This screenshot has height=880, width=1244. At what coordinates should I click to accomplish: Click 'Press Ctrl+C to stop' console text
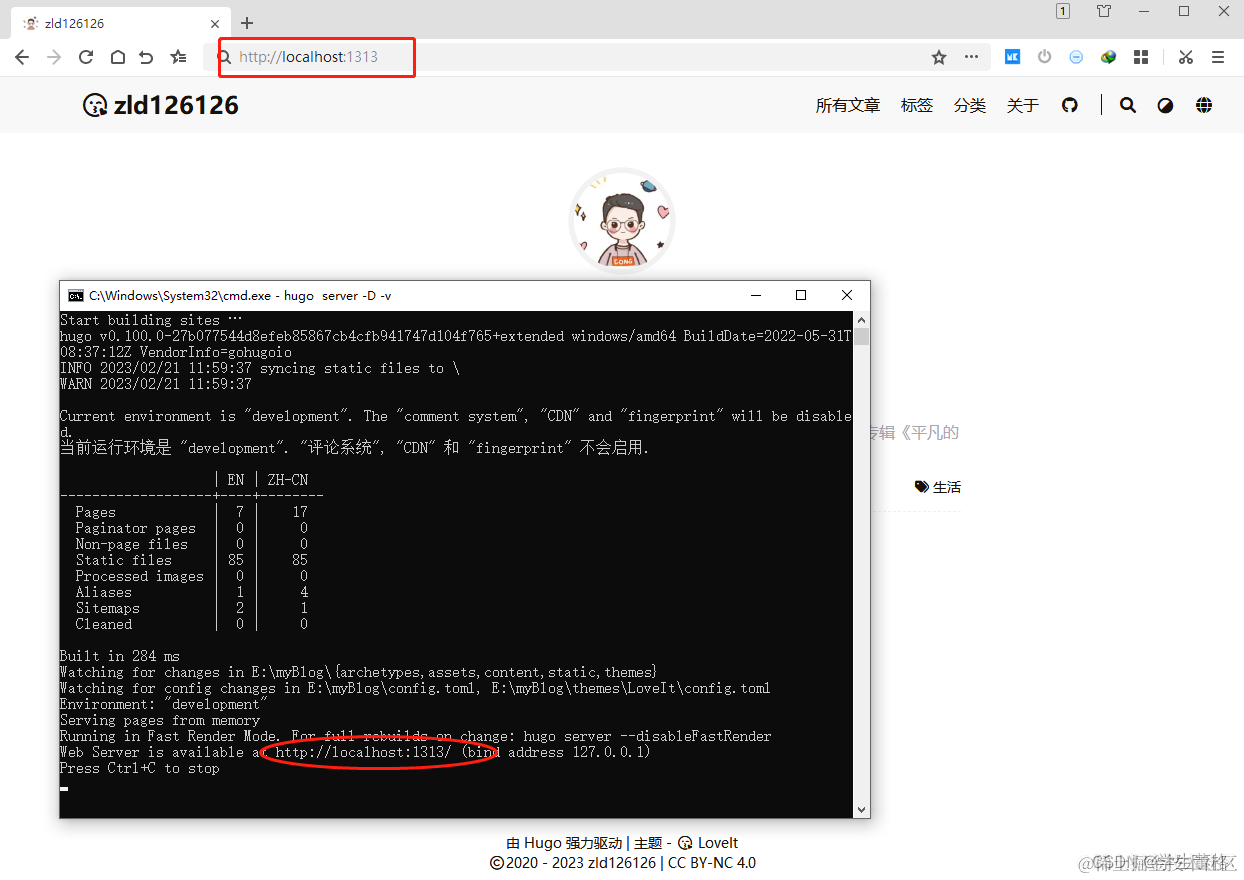tap(140, 768)
